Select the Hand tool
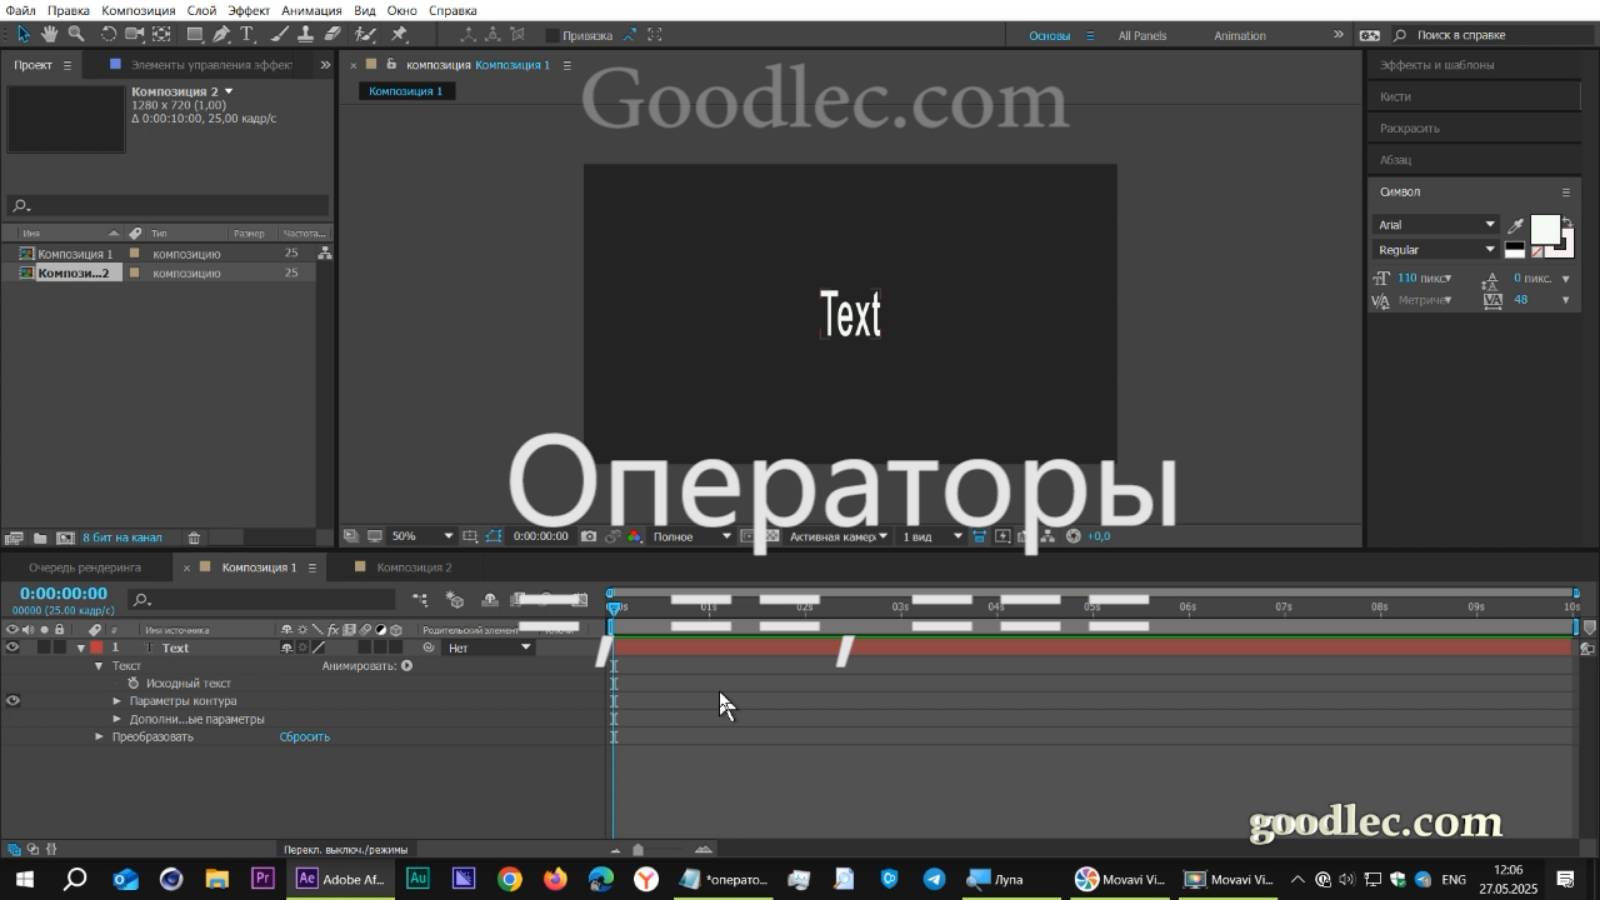The width and height of the screenshot is (1600, 900). [48, 34]
